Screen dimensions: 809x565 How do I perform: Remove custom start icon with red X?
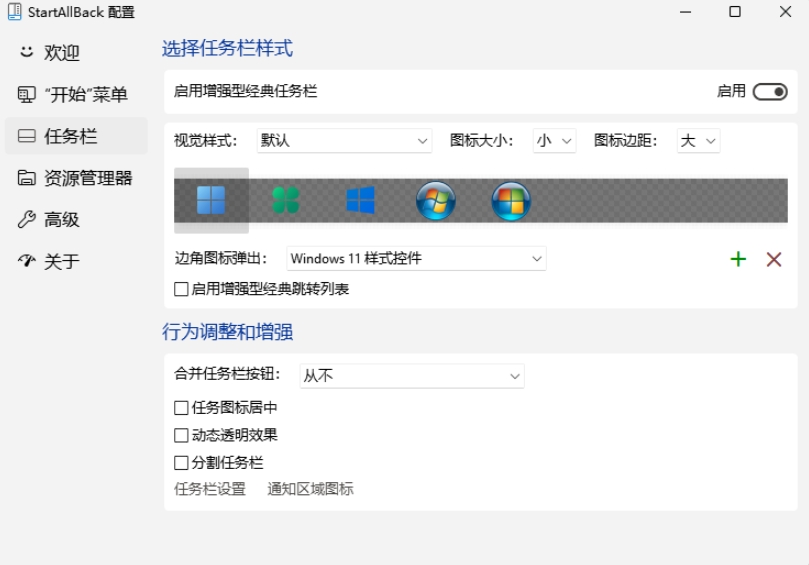pyautogui.click(x=774, y=259)
